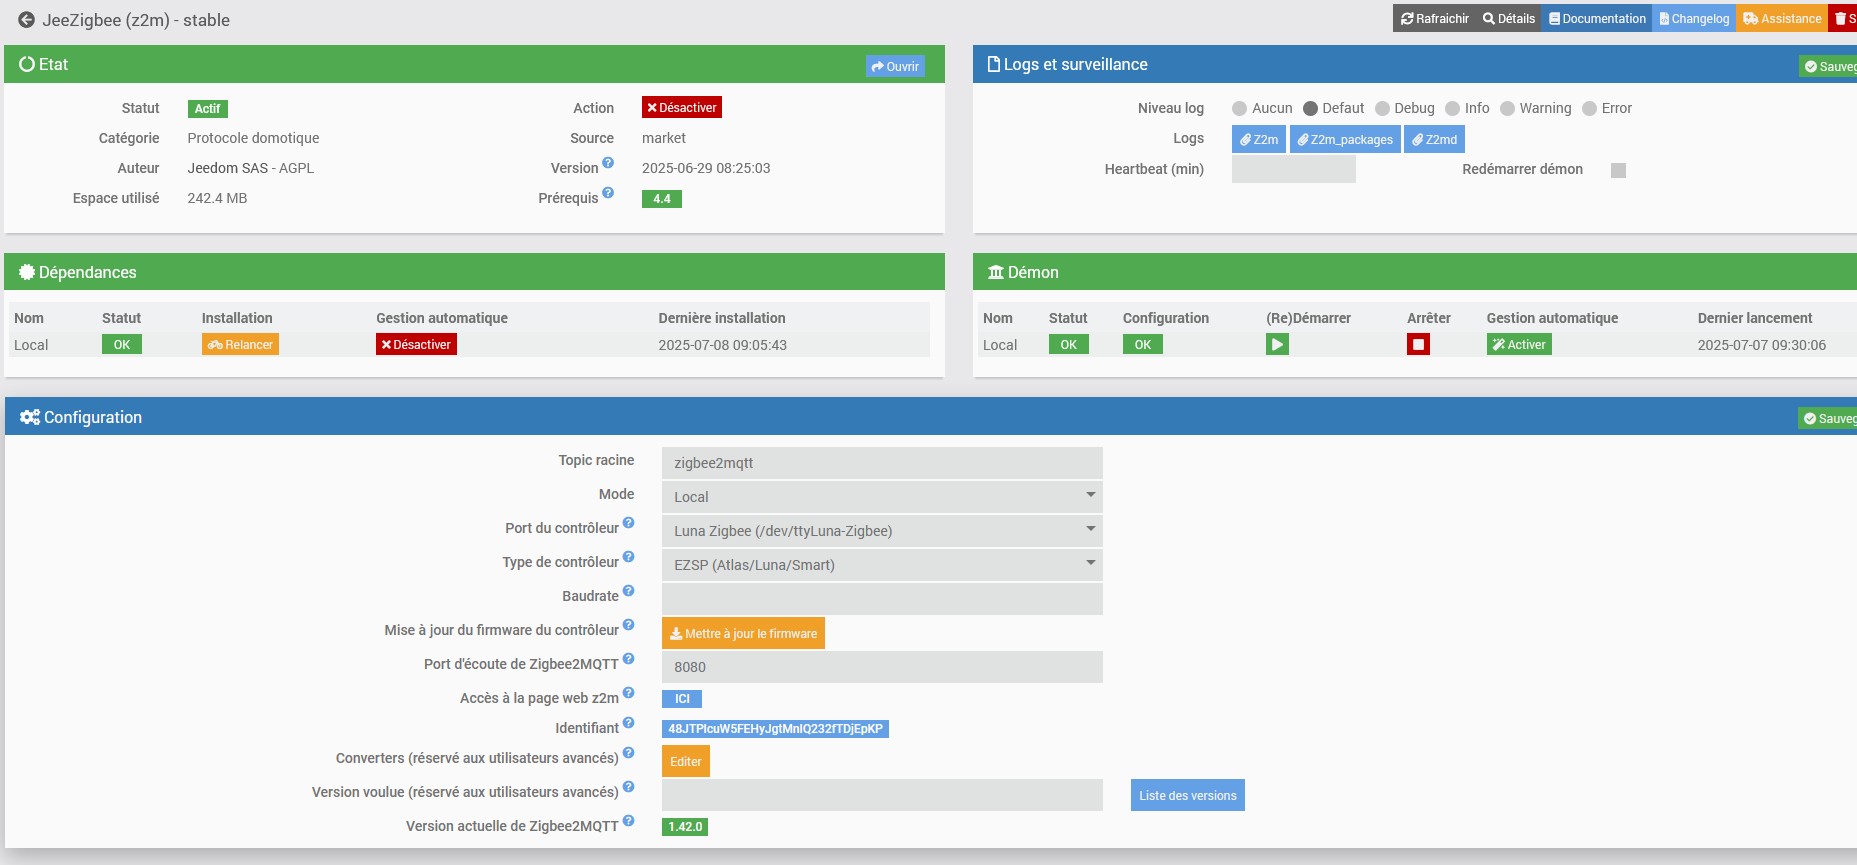Relaunch dependencies installation with Relancer

coord(240,345)
